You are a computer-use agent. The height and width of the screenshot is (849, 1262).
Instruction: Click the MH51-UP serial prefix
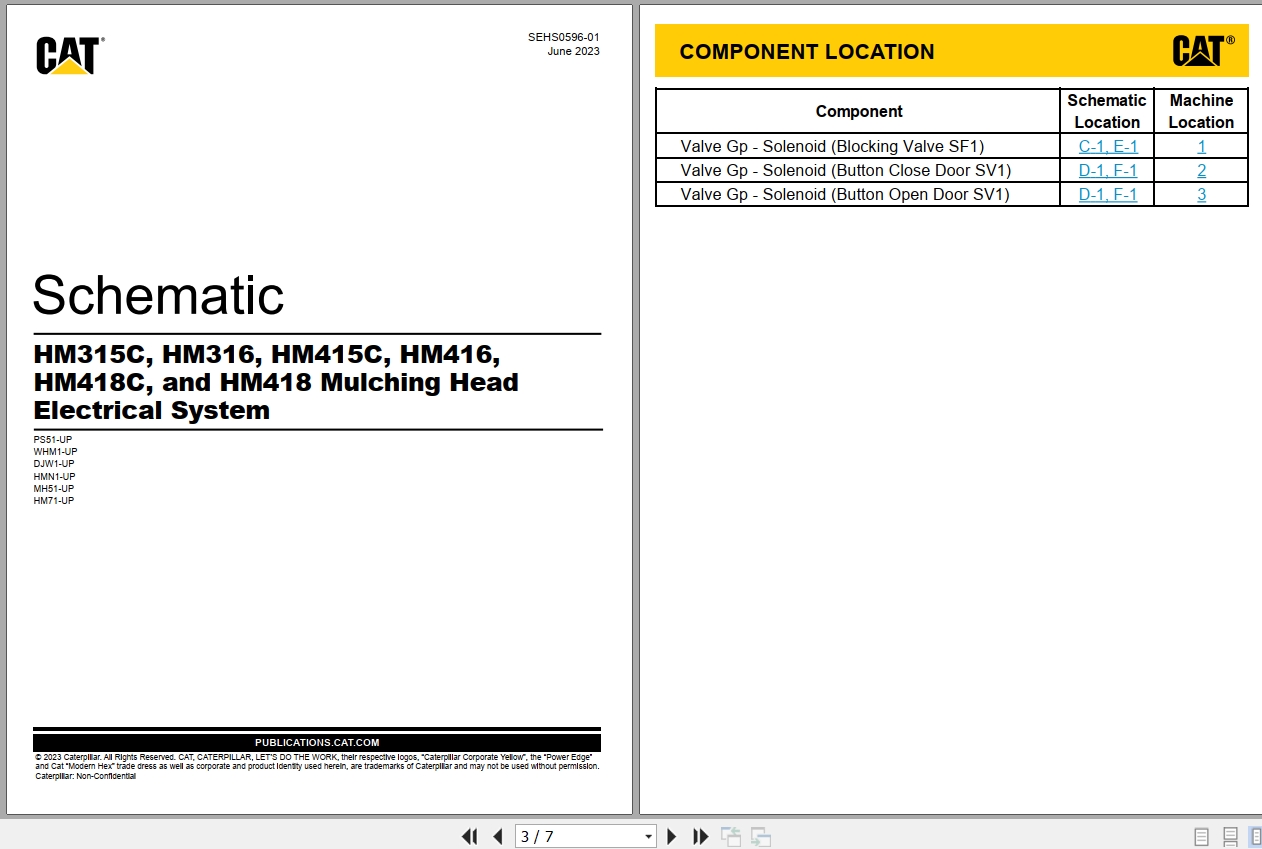54,488
